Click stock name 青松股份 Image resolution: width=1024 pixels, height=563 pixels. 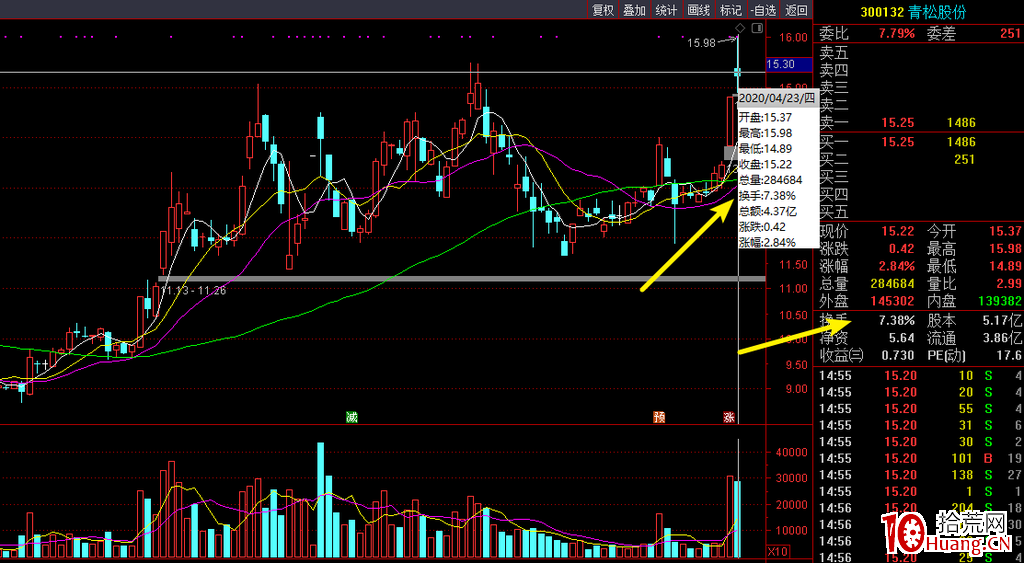point(935,12)
